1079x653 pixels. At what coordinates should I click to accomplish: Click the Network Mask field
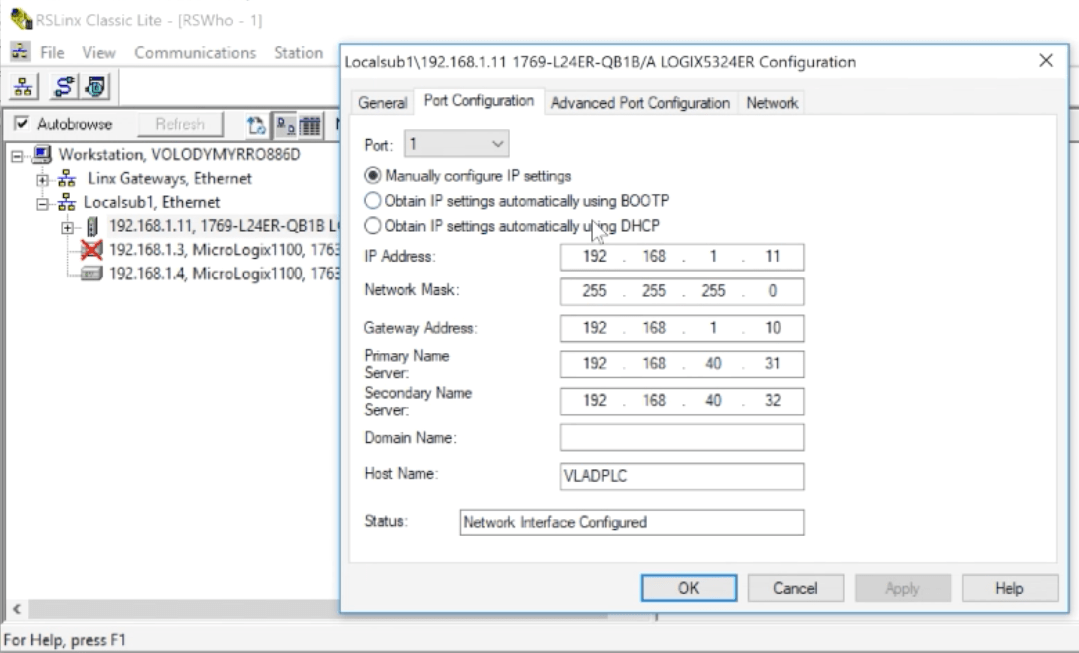[x=682, y=291]
